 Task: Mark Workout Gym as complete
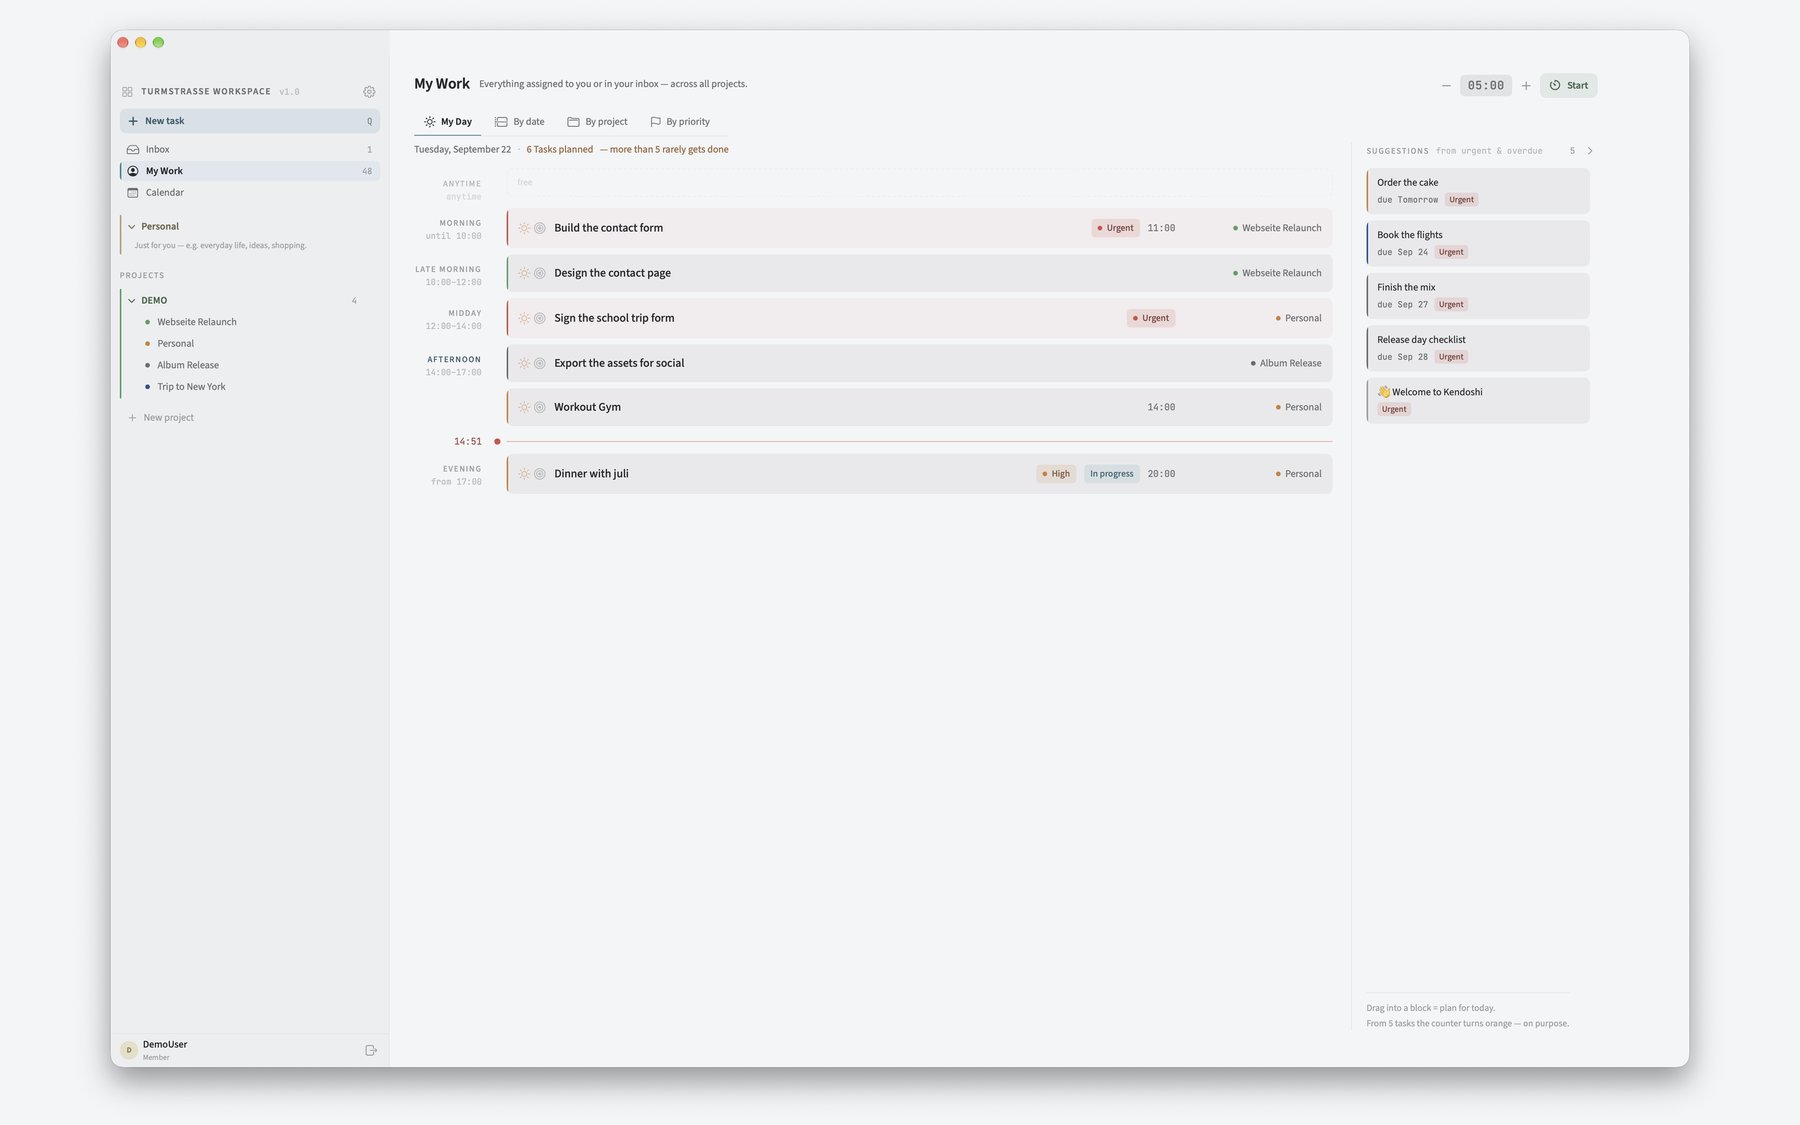tap(540, 407)
